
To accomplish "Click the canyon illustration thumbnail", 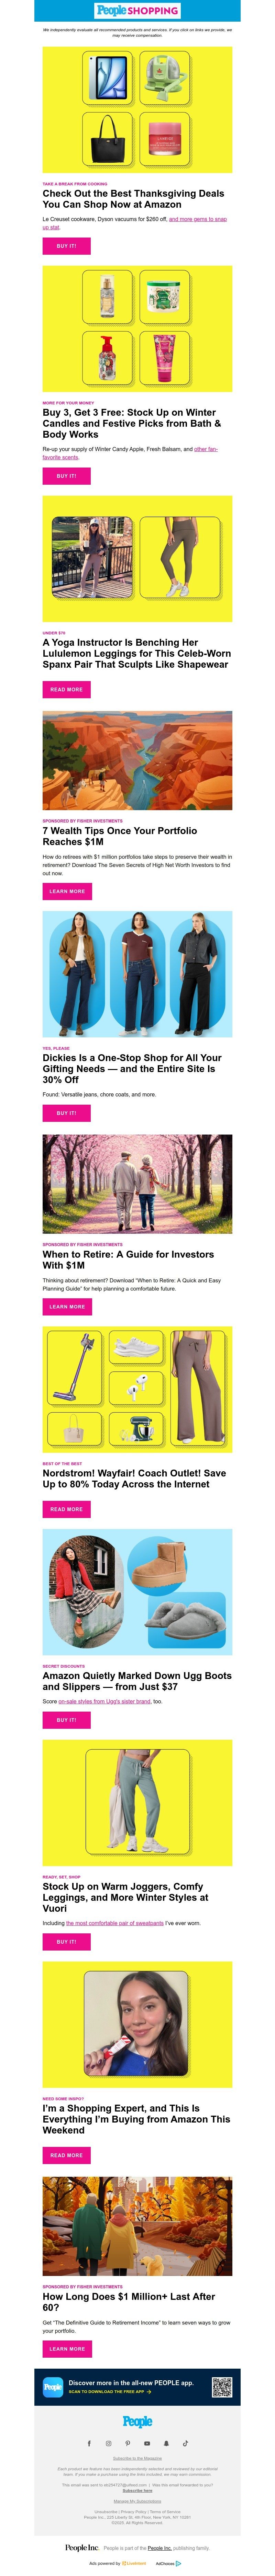I will pyautogui.click(x=137, y=760).
